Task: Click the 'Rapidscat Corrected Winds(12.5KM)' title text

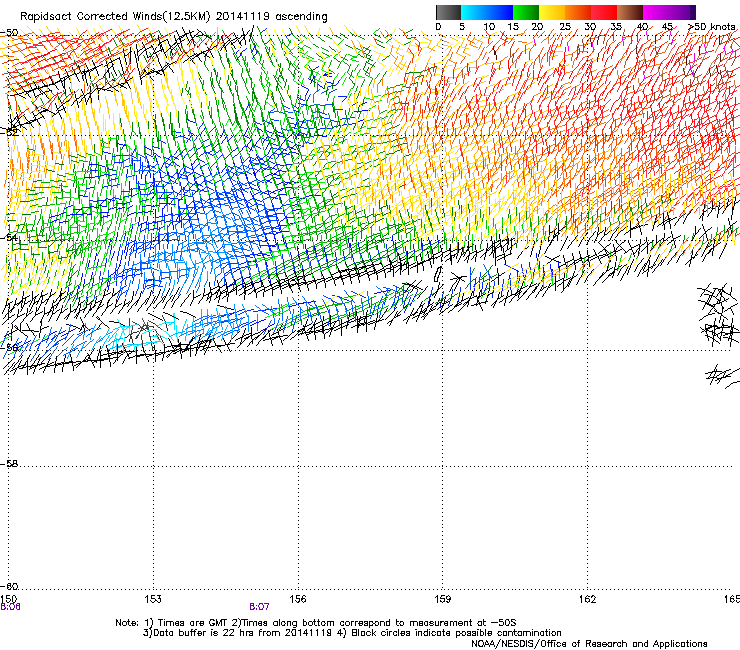Action: [x=115, y=17]
